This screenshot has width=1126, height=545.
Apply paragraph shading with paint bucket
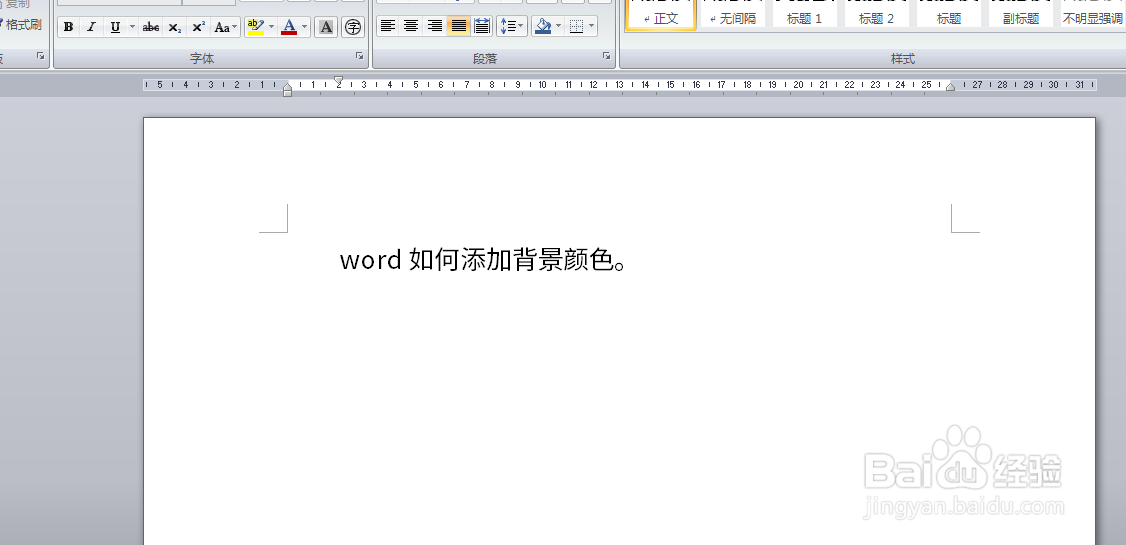click(543, 27)
